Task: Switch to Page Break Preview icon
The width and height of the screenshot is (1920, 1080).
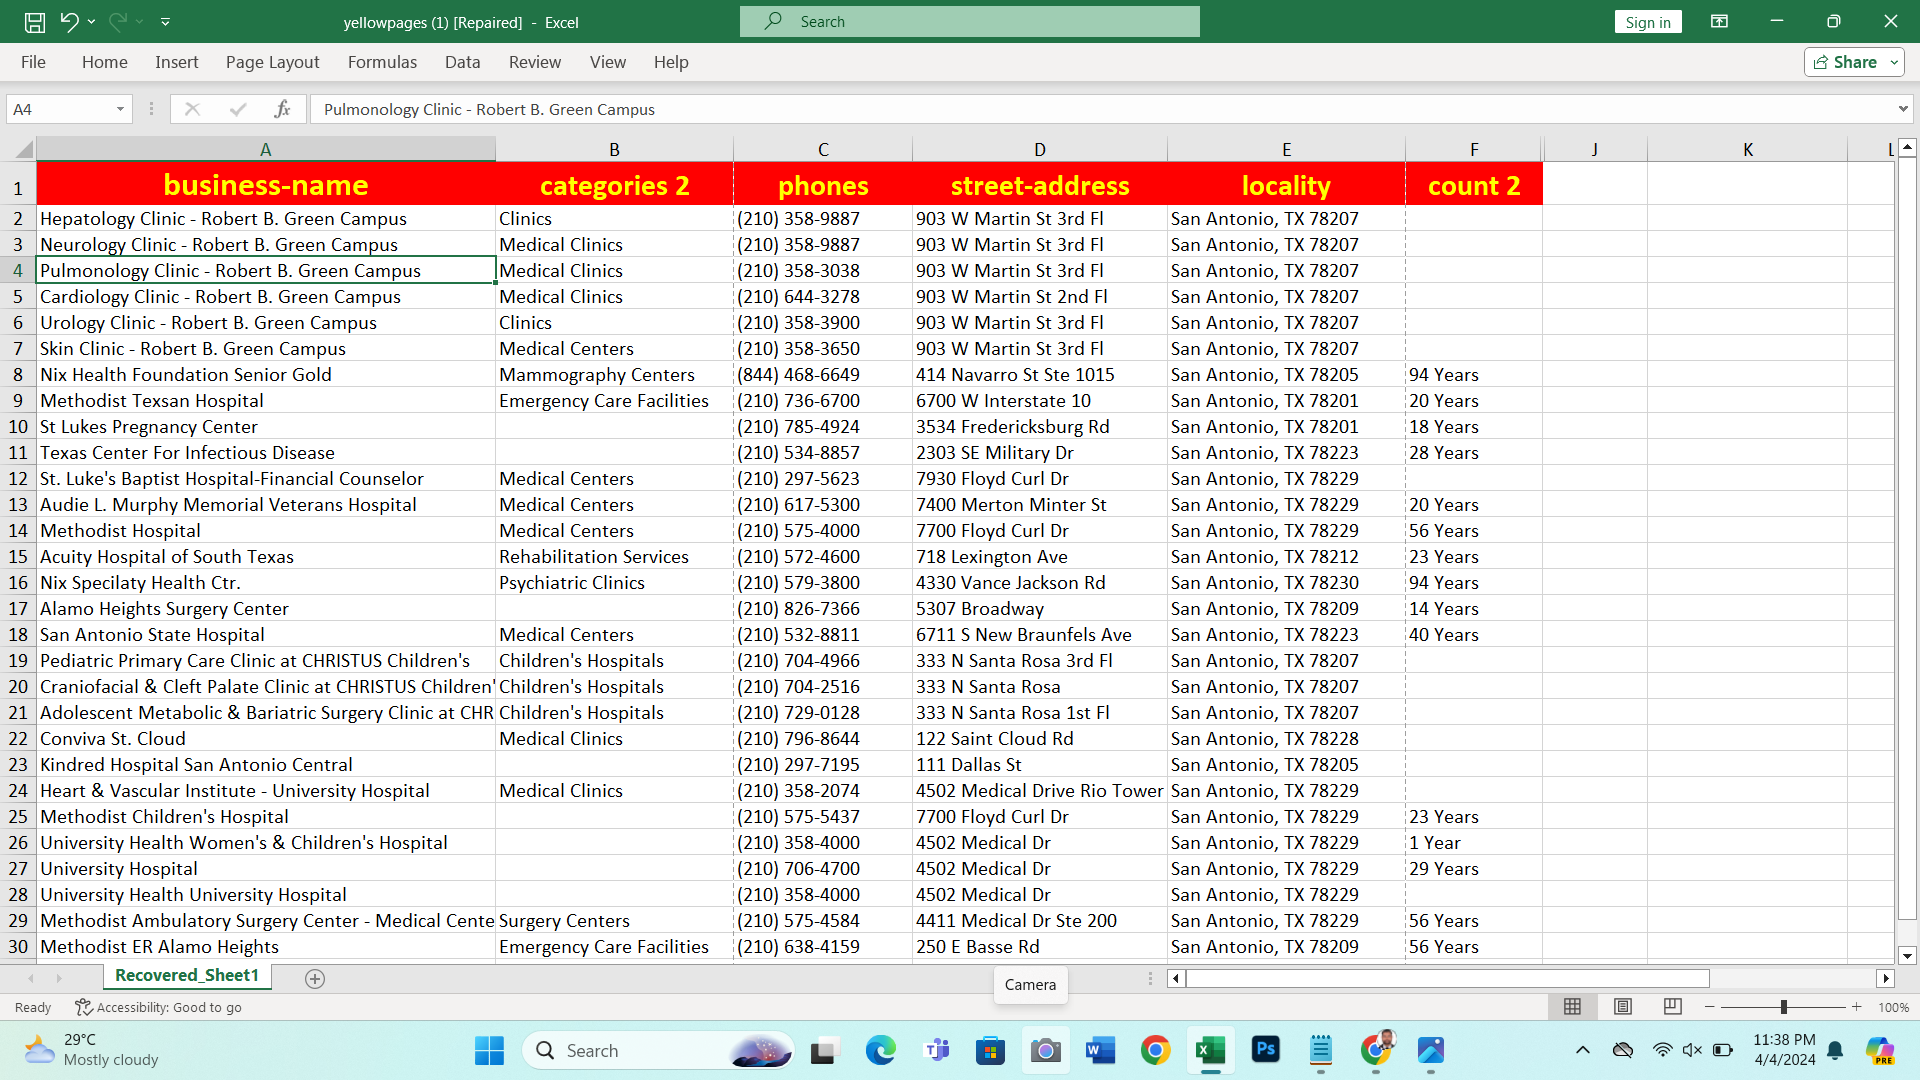Action: tap(1672, 1007)
